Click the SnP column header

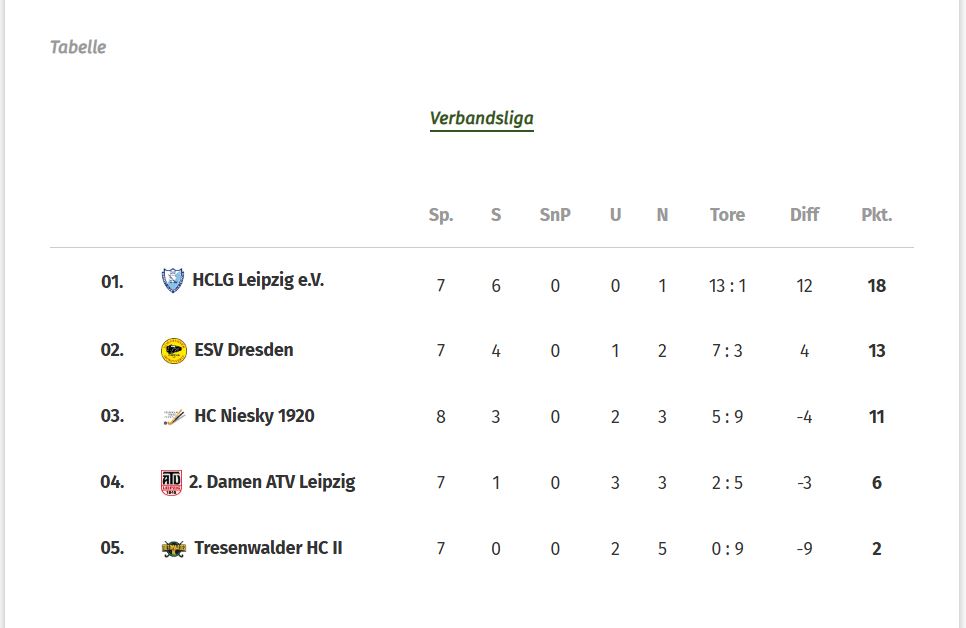click(x=555, y=214)
